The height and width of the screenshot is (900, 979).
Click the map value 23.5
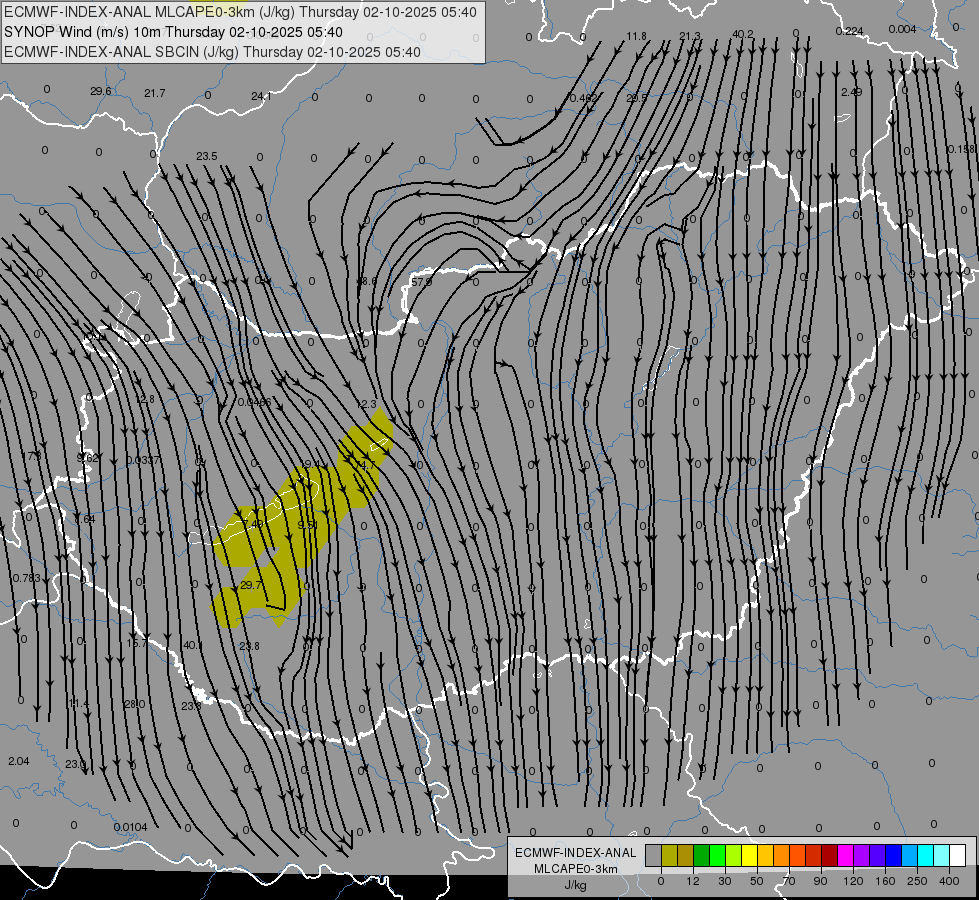point(207,156)
